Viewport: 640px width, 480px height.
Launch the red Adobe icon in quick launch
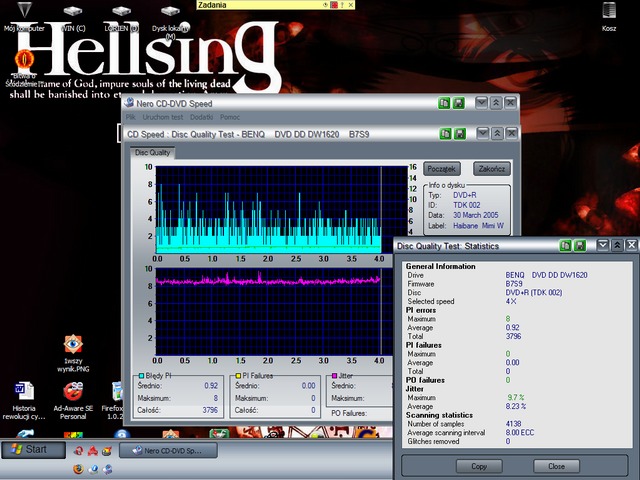click(93, 451)
